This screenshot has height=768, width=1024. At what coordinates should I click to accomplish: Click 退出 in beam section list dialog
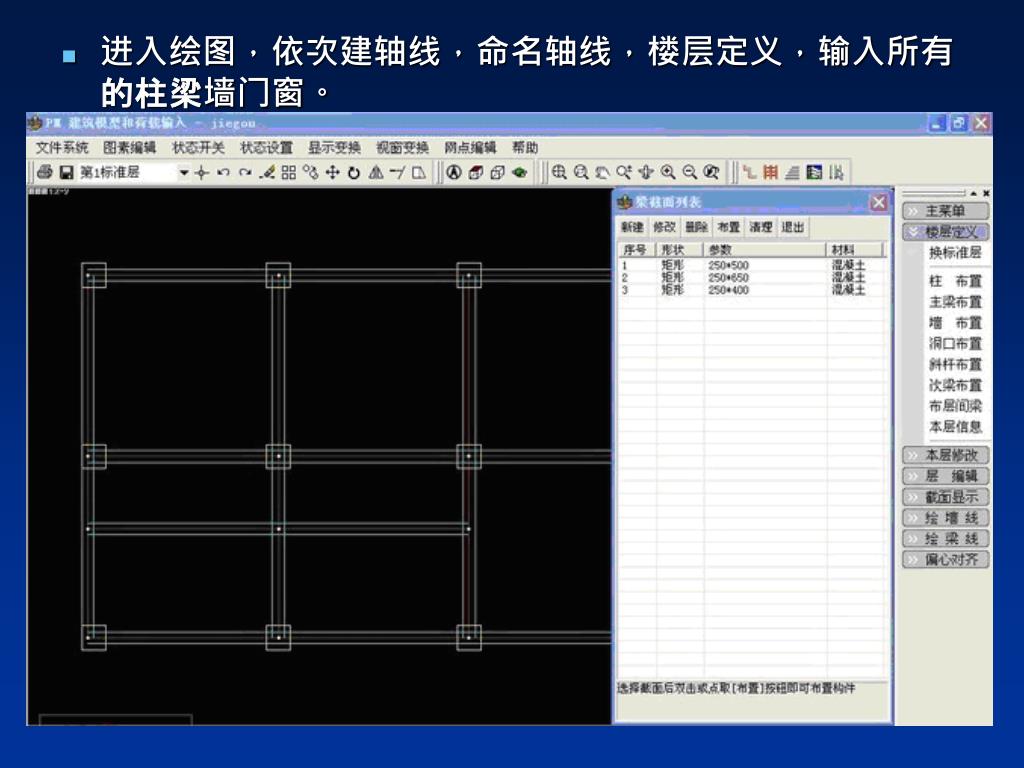(x=793, y=227)
